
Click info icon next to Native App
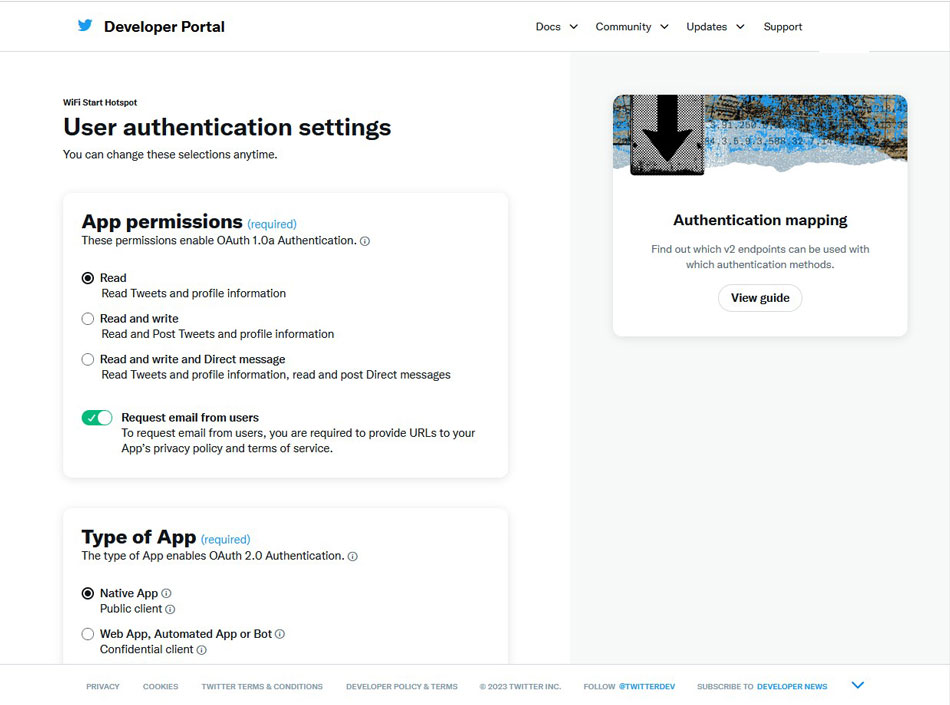(x=167, y=593)
